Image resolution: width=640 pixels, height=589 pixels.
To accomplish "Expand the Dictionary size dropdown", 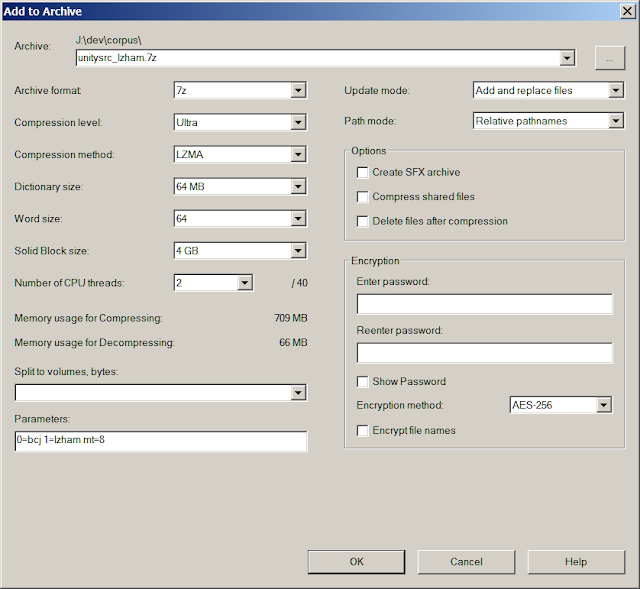I will tap(298, 187).
